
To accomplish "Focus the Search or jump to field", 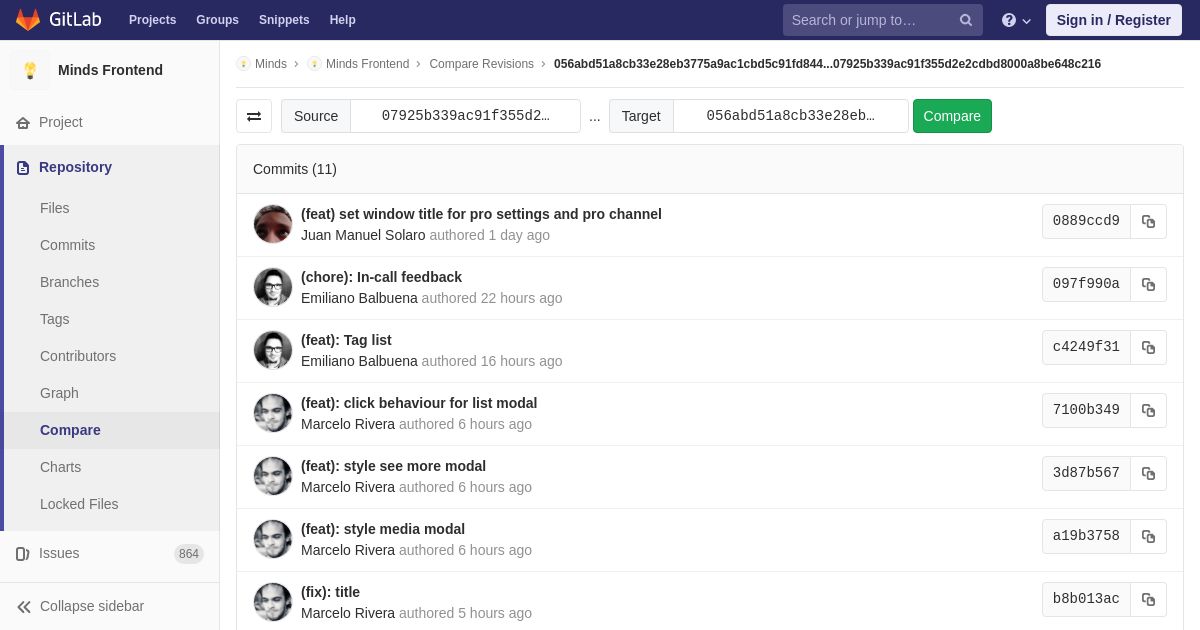I will (868, 20).
